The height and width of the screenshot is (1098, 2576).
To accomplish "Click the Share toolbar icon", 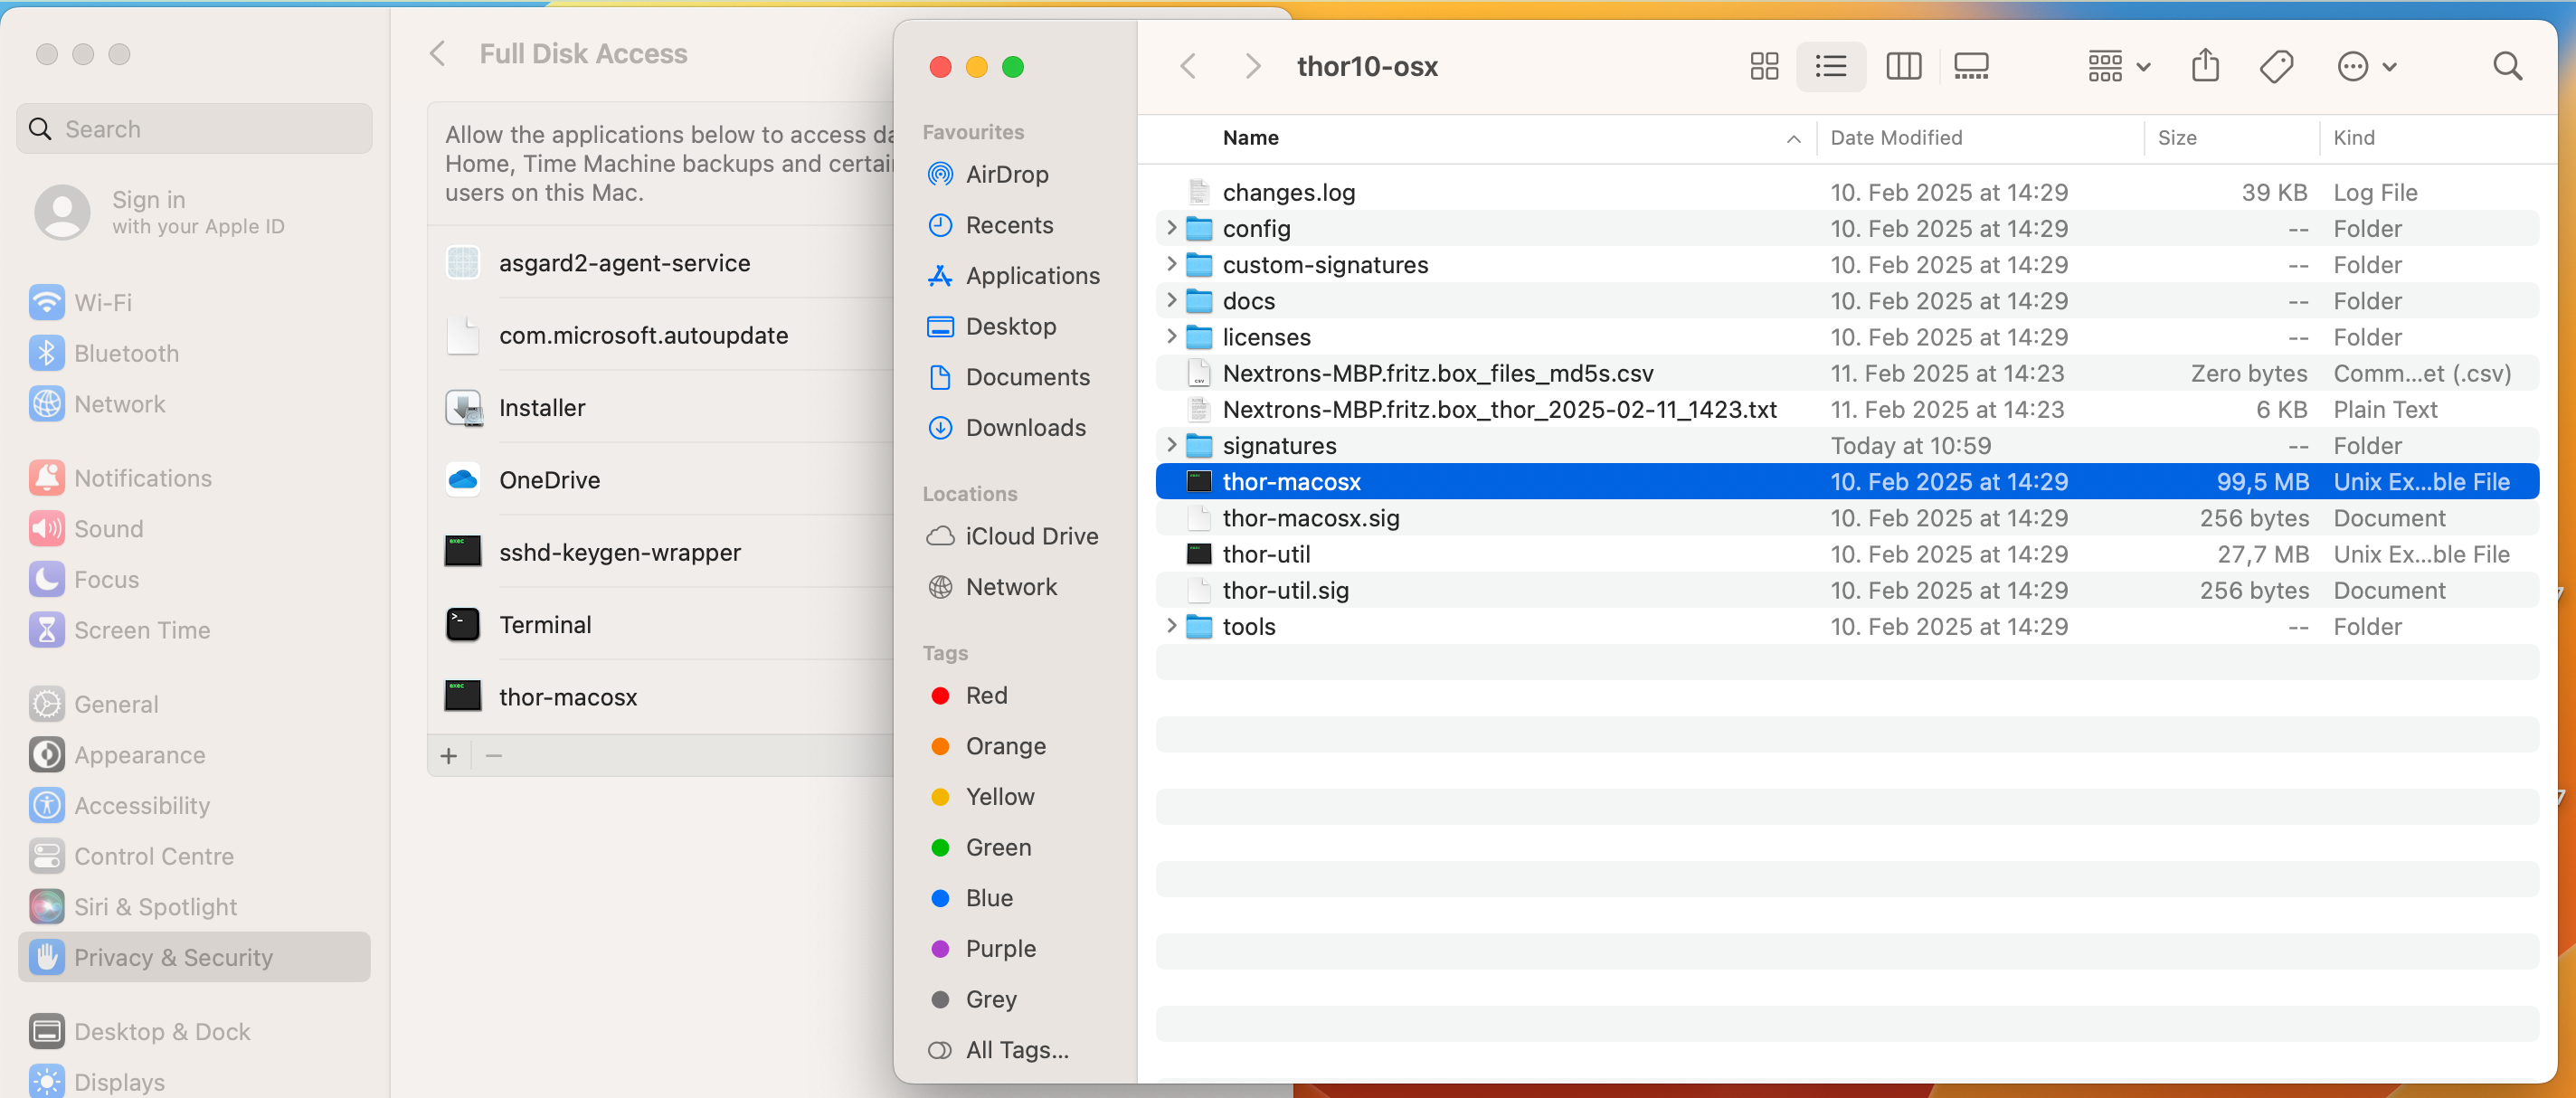I will (2205, 67).
